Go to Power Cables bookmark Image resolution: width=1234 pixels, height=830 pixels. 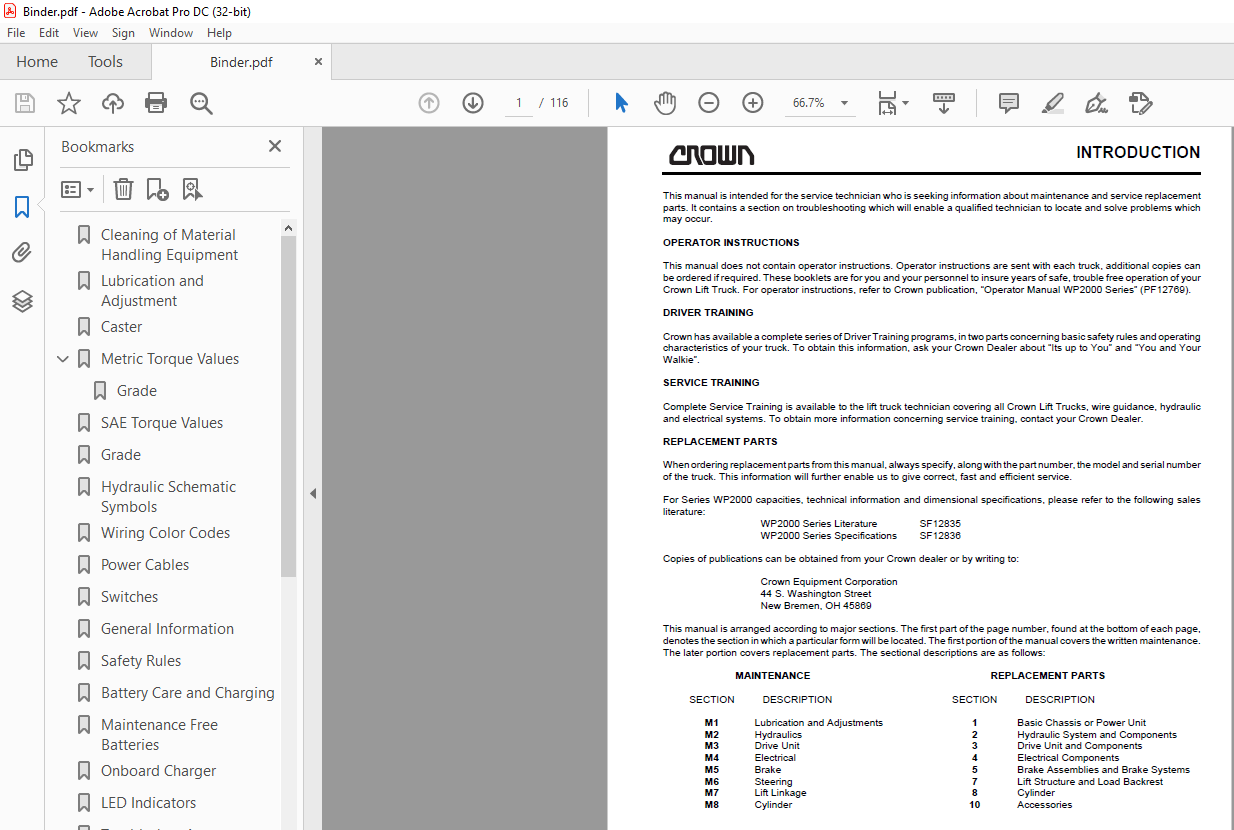145,565
